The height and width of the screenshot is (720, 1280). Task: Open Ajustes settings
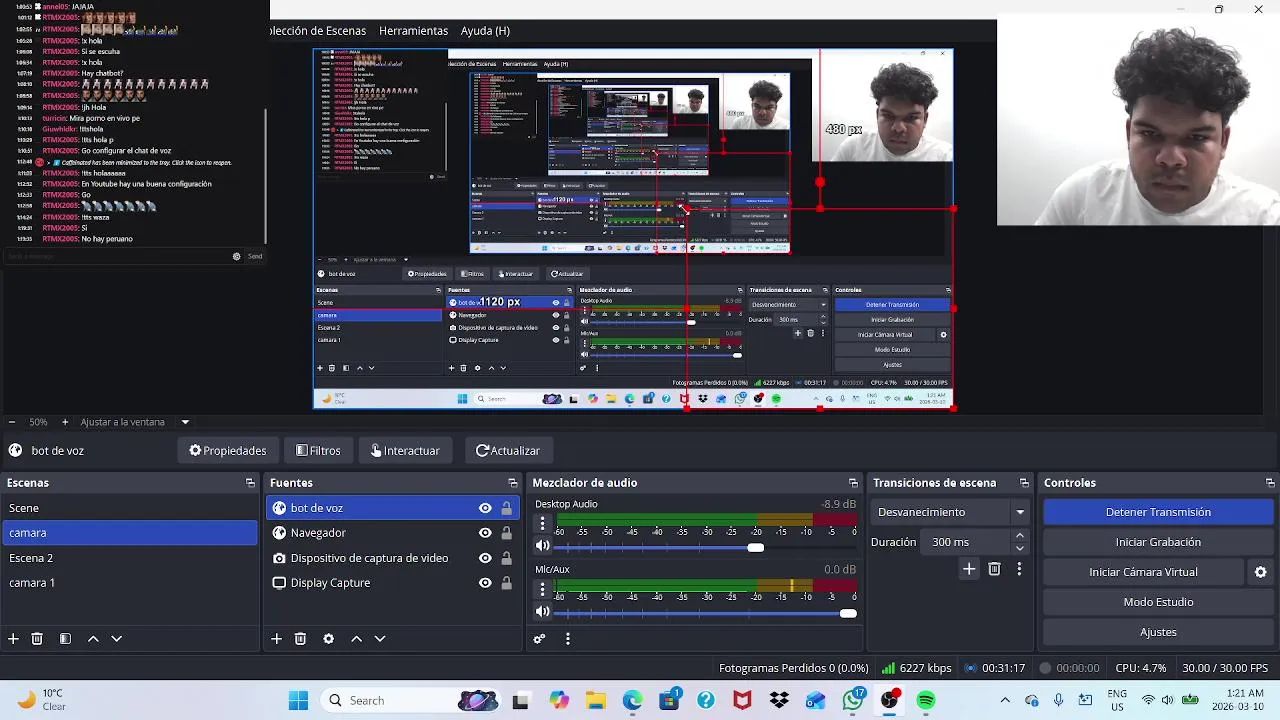click(x=1158, y=632)
